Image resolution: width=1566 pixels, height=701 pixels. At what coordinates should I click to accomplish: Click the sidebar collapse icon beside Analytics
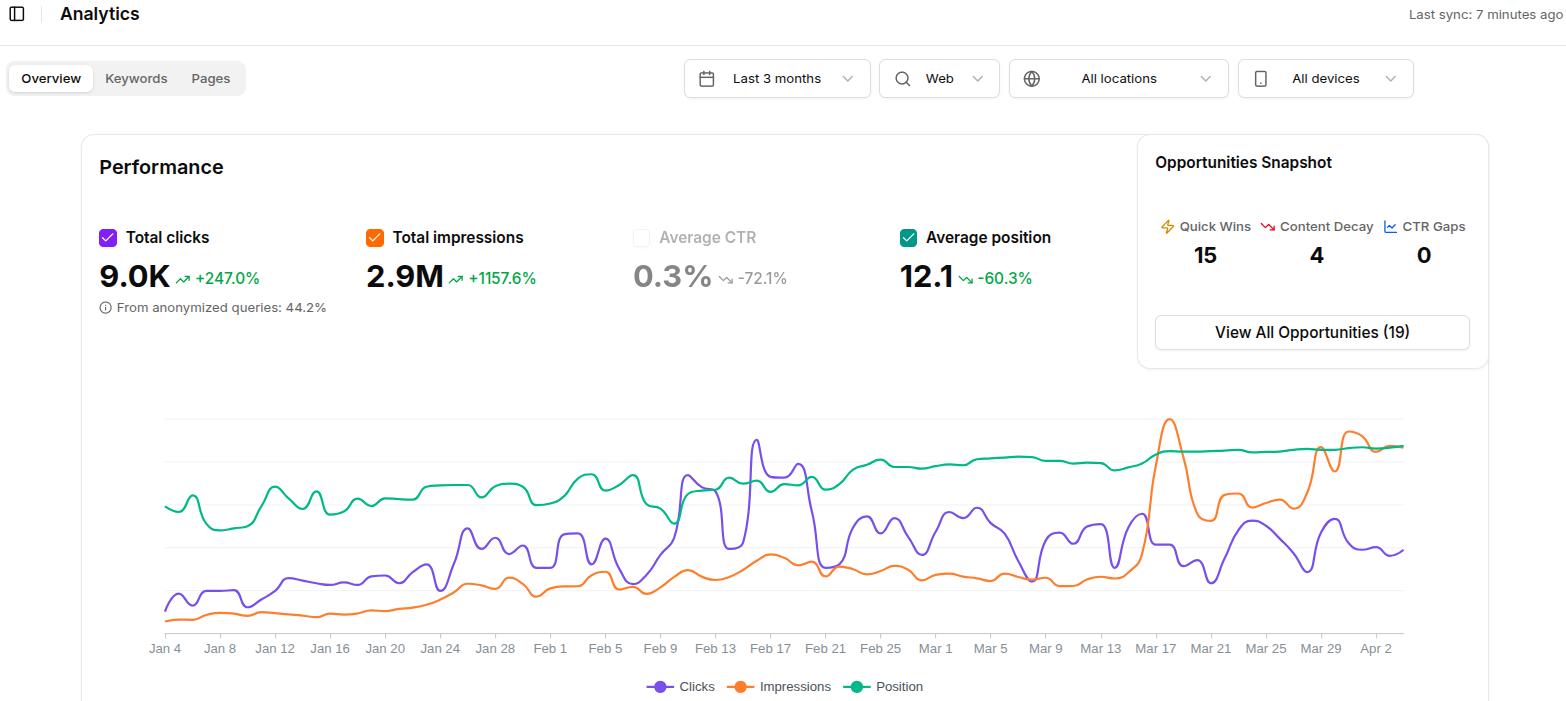tap(16, 14)
